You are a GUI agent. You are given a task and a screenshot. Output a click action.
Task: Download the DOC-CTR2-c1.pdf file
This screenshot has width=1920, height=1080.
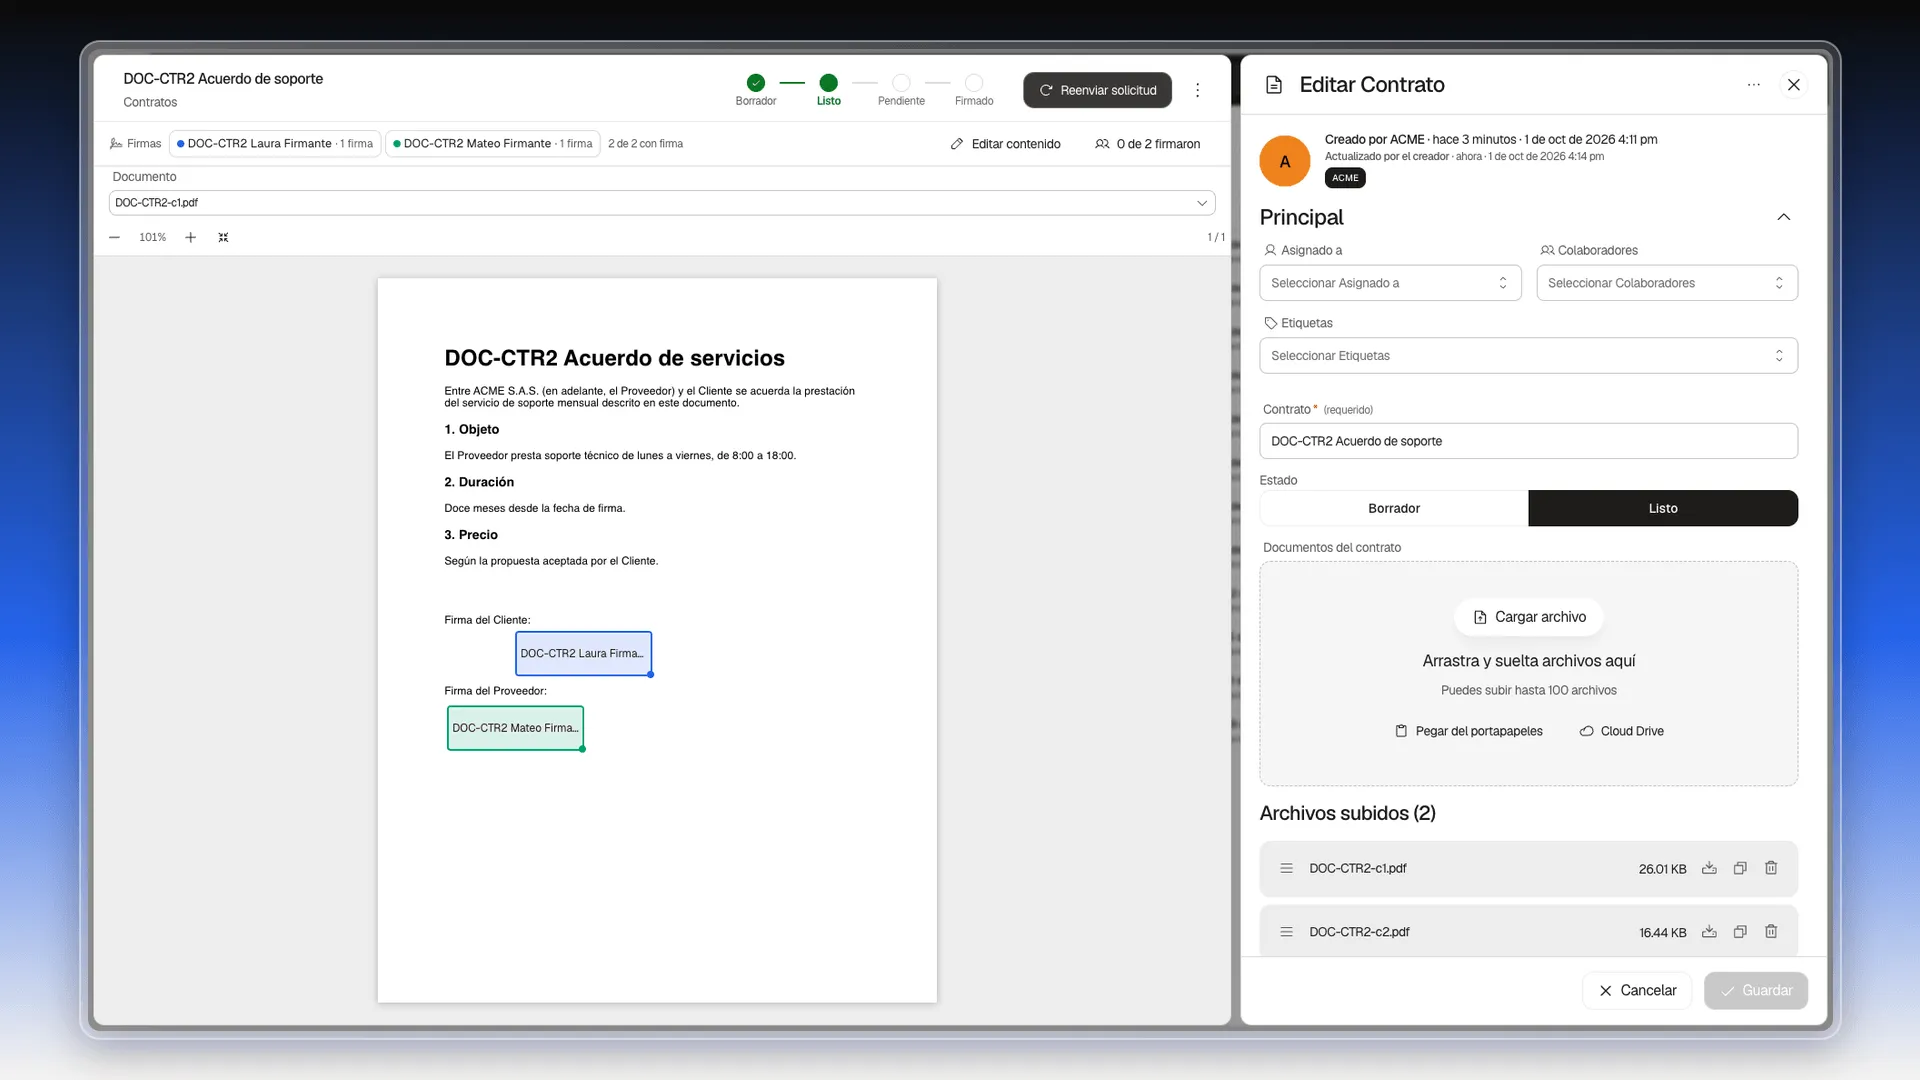pyautogui.click(x=1709, y=868)
